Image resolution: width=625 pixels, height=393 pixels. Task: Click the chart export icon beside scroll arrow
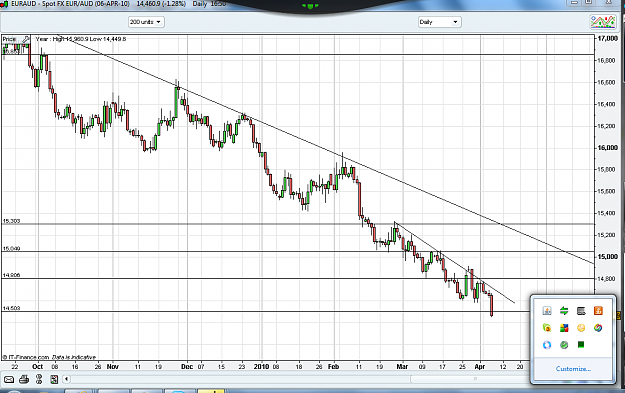pos(54,379)
